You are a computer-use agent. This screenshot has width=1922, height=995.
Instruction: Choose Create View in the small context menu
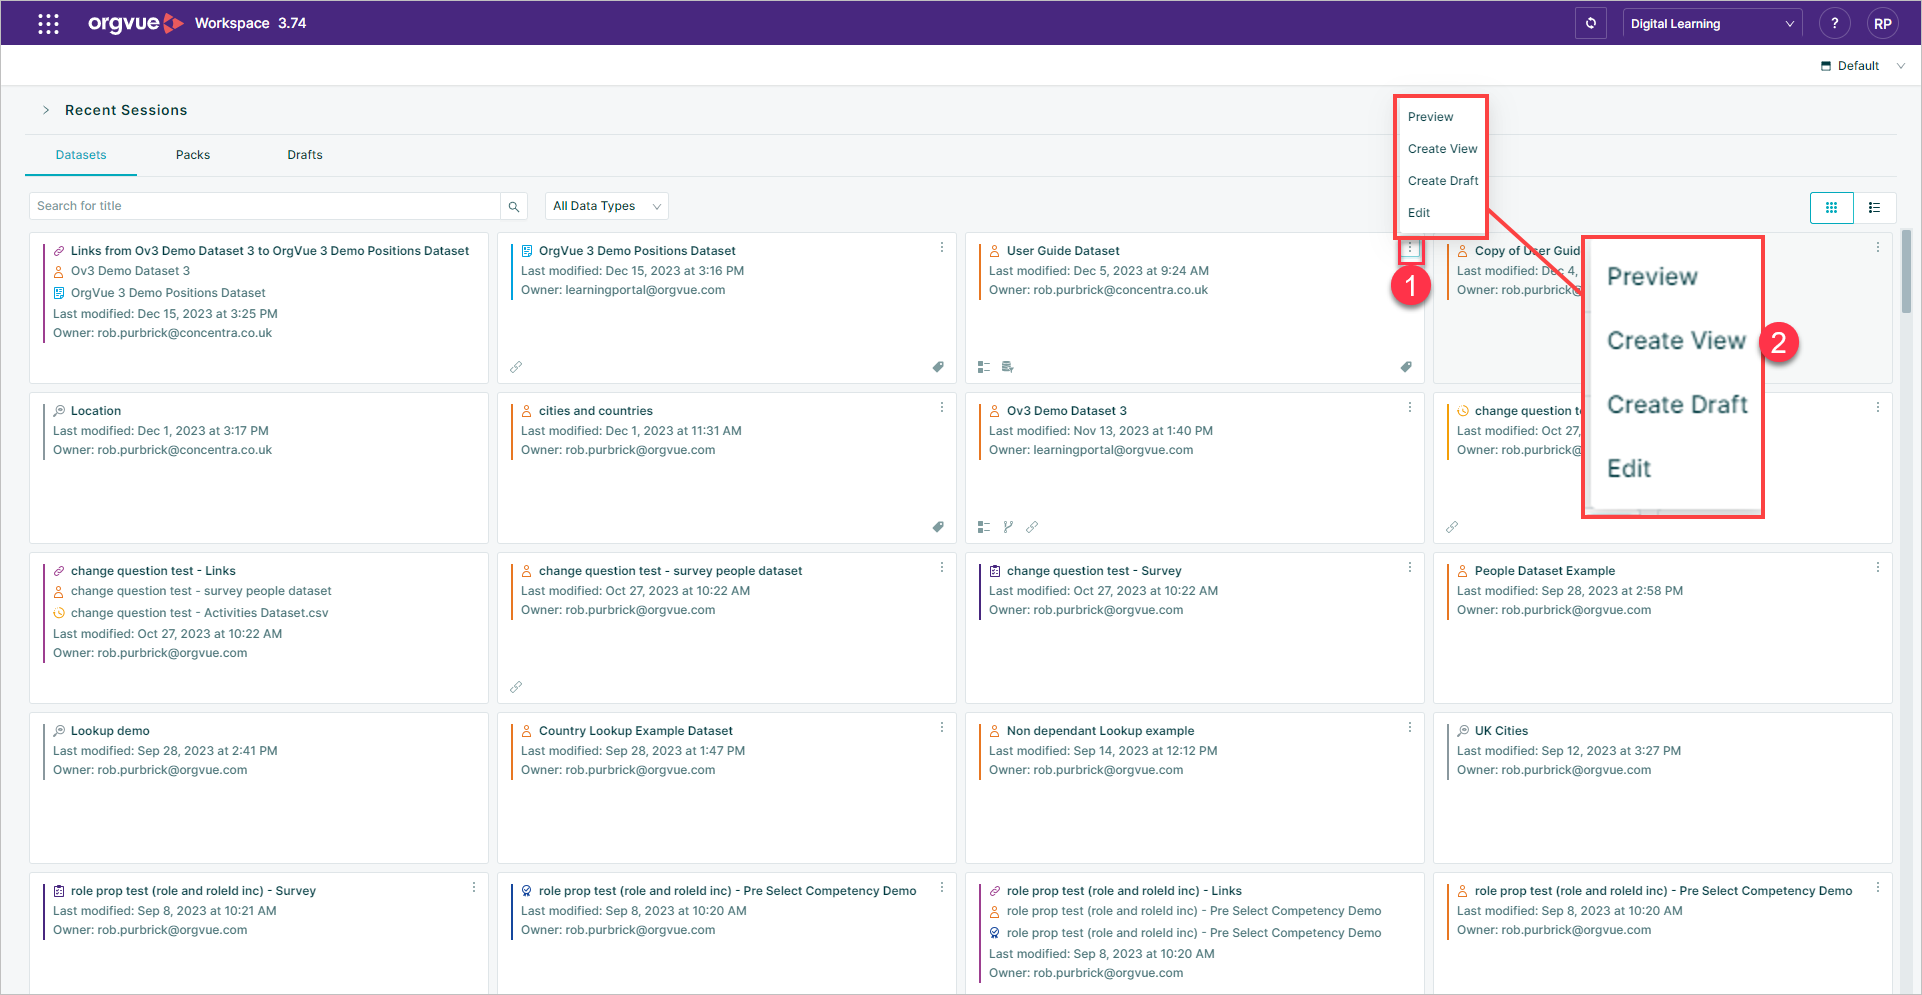tap(1442, 149)
